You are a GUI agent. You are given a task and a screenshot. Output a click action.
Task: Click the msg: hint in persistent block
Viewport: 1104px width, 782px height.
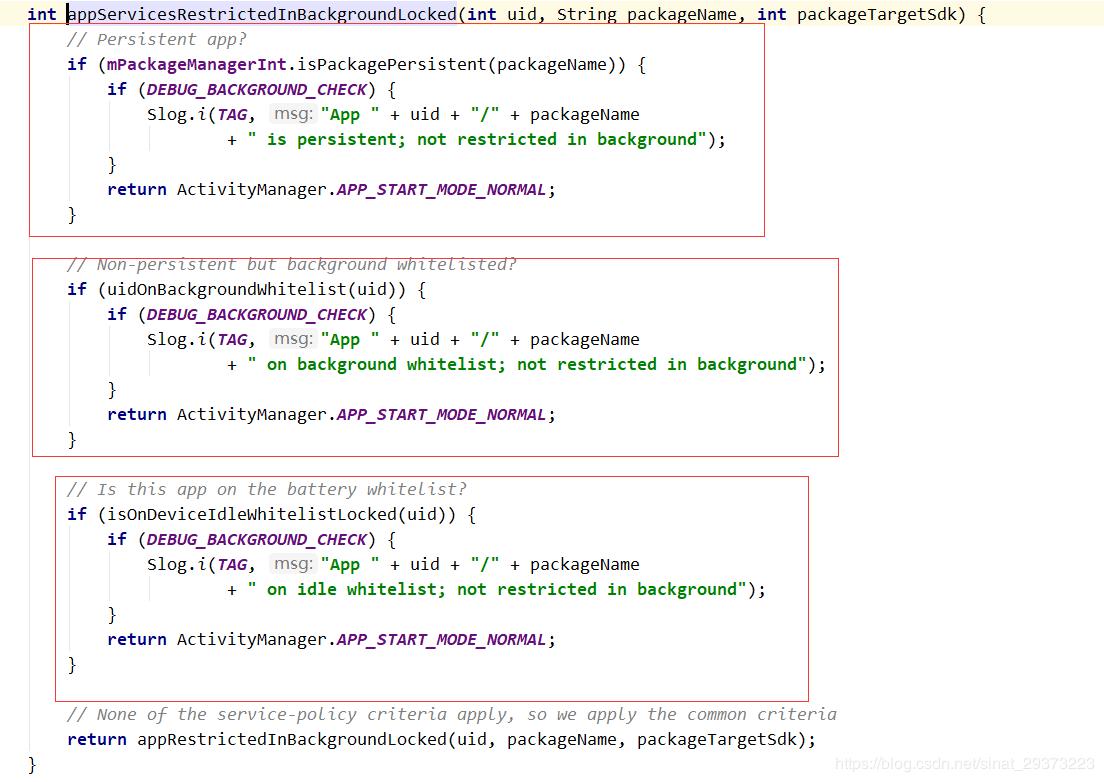292,114
